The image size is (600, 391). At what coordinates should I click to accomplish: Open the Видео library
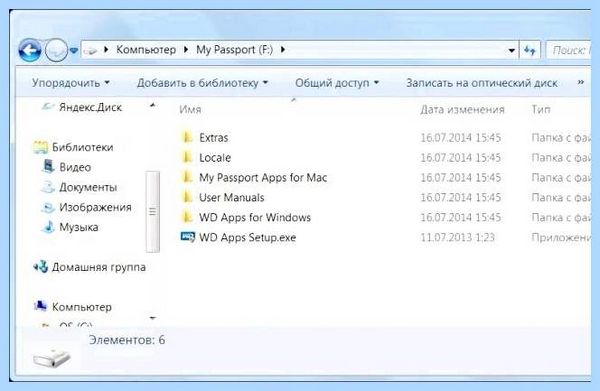[x=75, y=167]
